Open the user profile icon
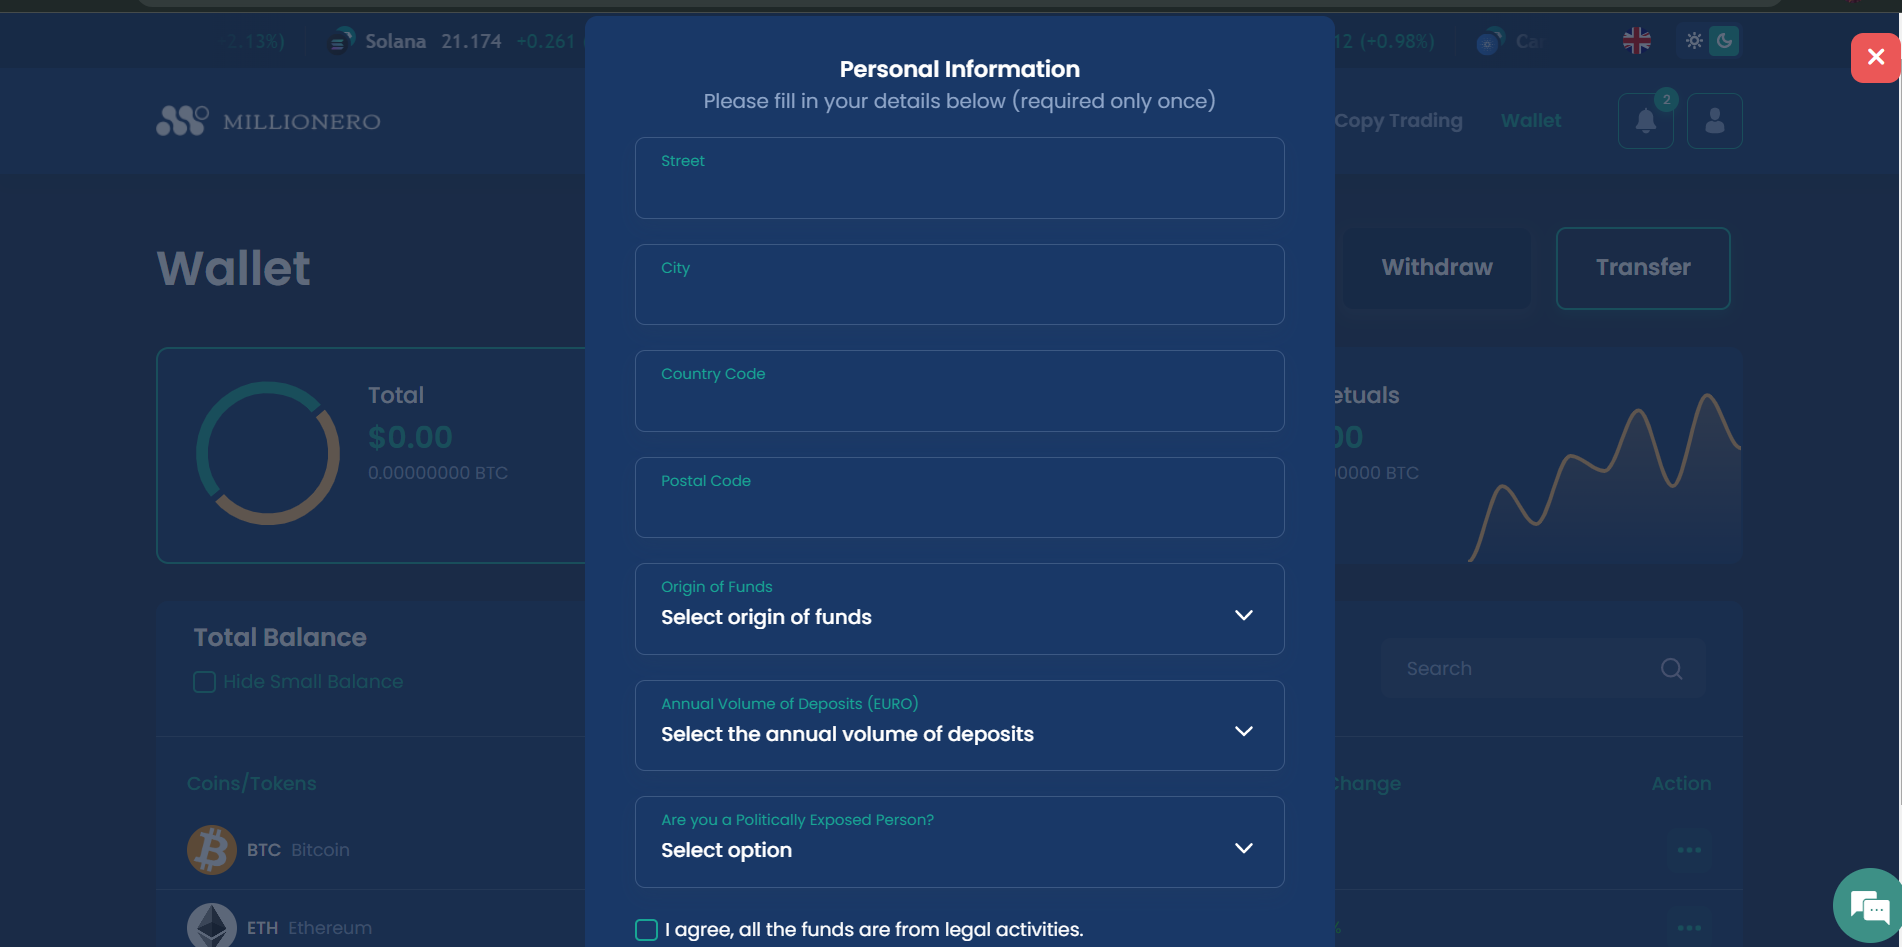The width and height of the screenshot is (1902, 947). click(x=1714, y=121)
